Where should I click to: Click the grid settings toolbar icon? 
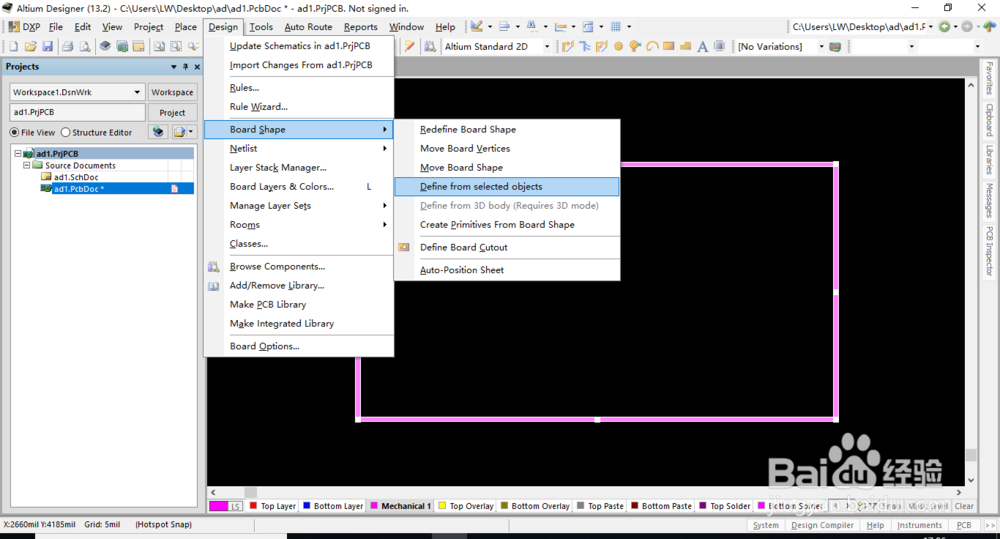(x=615, y=26)
